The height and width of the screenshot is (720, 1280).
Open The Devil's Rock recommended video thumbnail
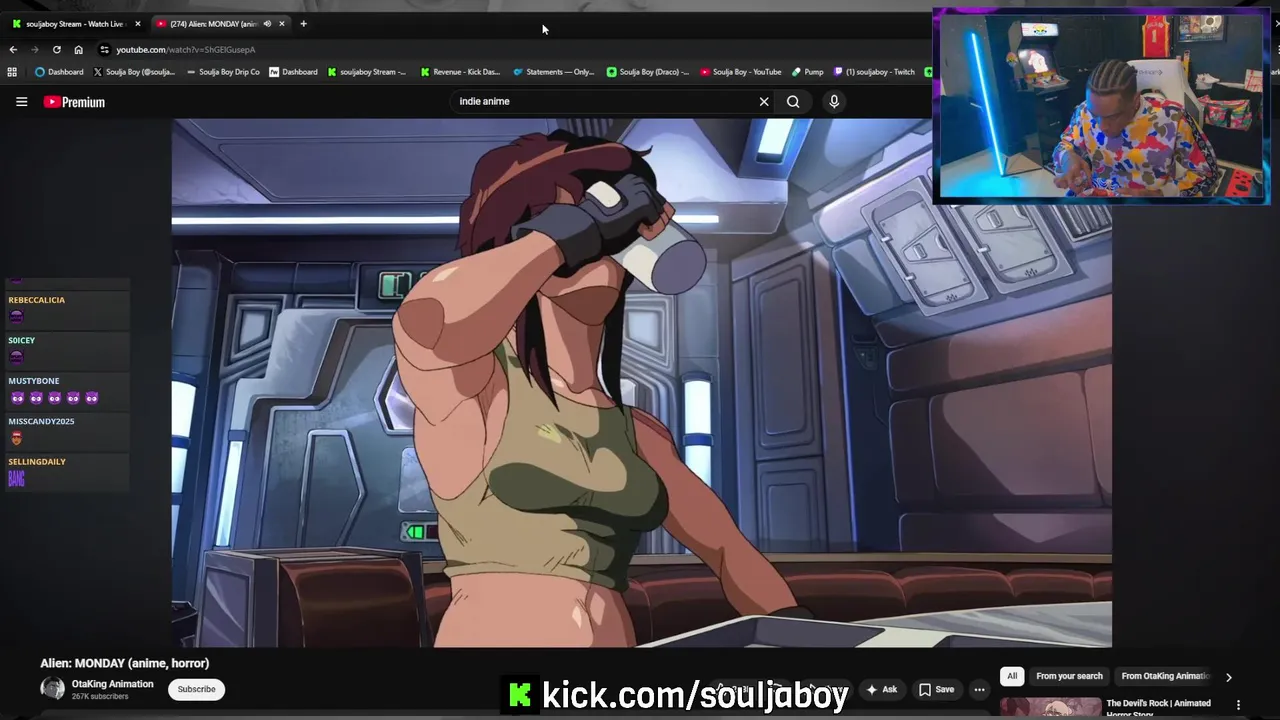click(1050, 708)
